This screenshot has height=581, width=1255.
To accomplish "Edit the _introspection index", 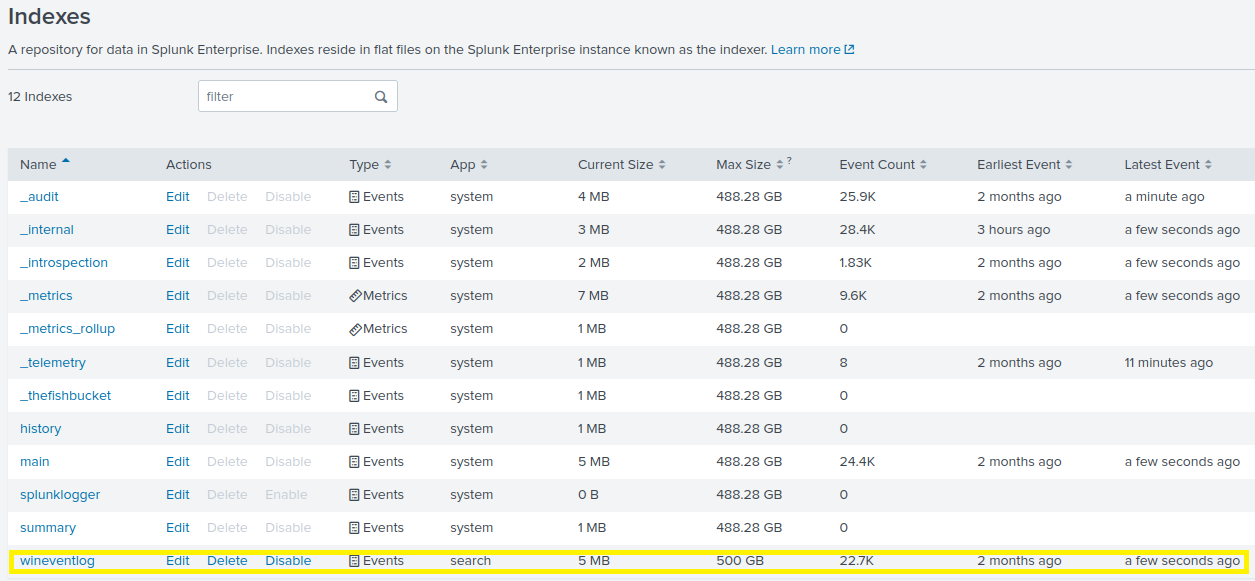I will pyautogui.click(x=178, y=263).
